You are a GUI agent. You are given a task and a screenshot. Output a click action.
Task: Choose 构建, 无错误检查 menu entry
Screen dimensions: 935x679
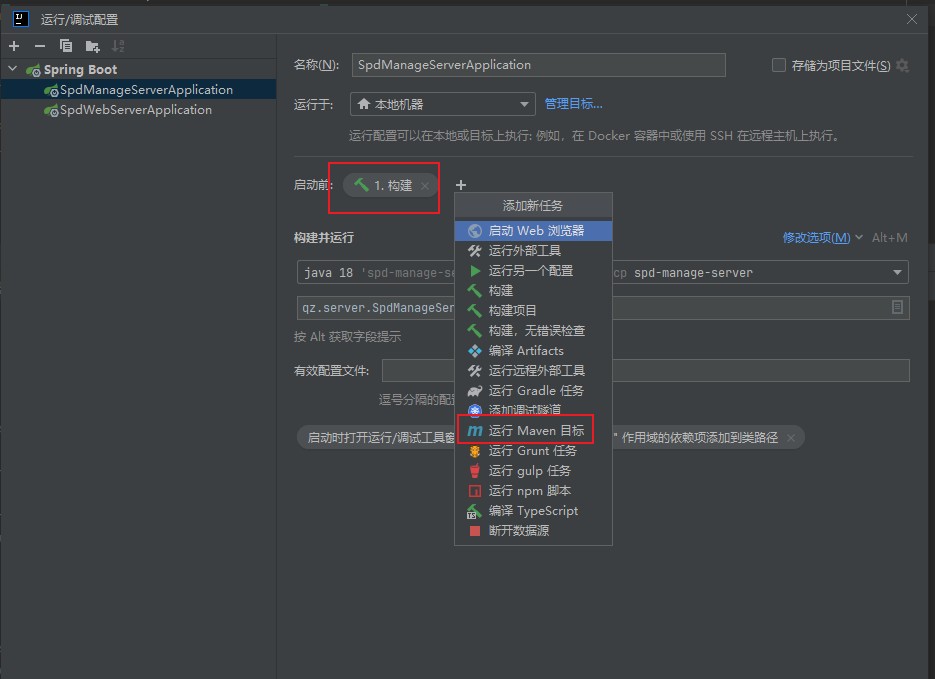point(533,330)
